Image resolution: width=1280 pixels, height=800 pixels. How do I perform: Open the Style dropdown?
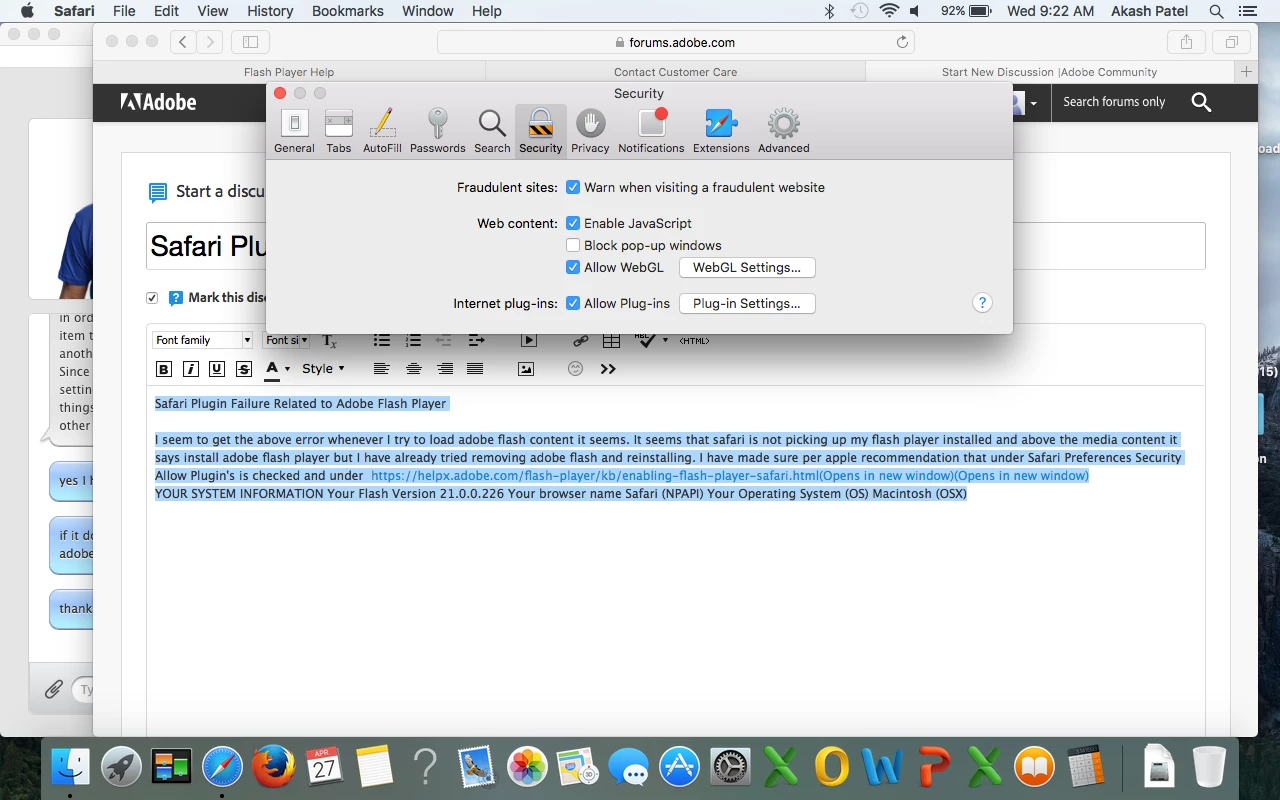tap(323, 369)
